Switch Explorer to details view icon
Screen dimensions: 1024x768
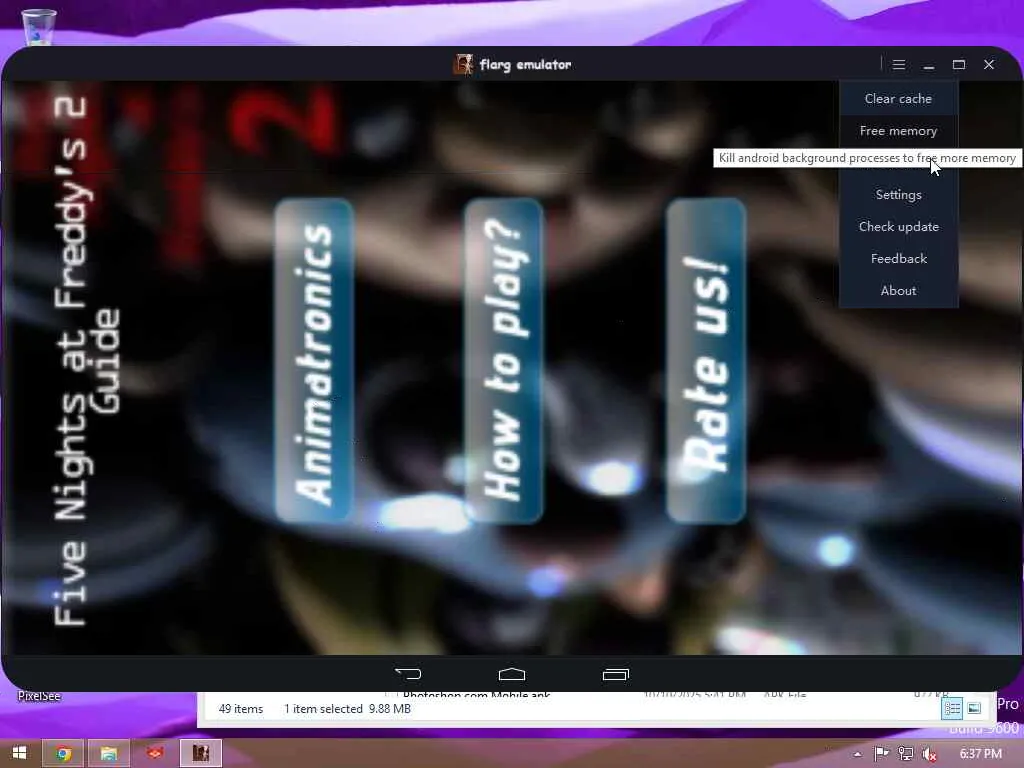pos(952,708)
